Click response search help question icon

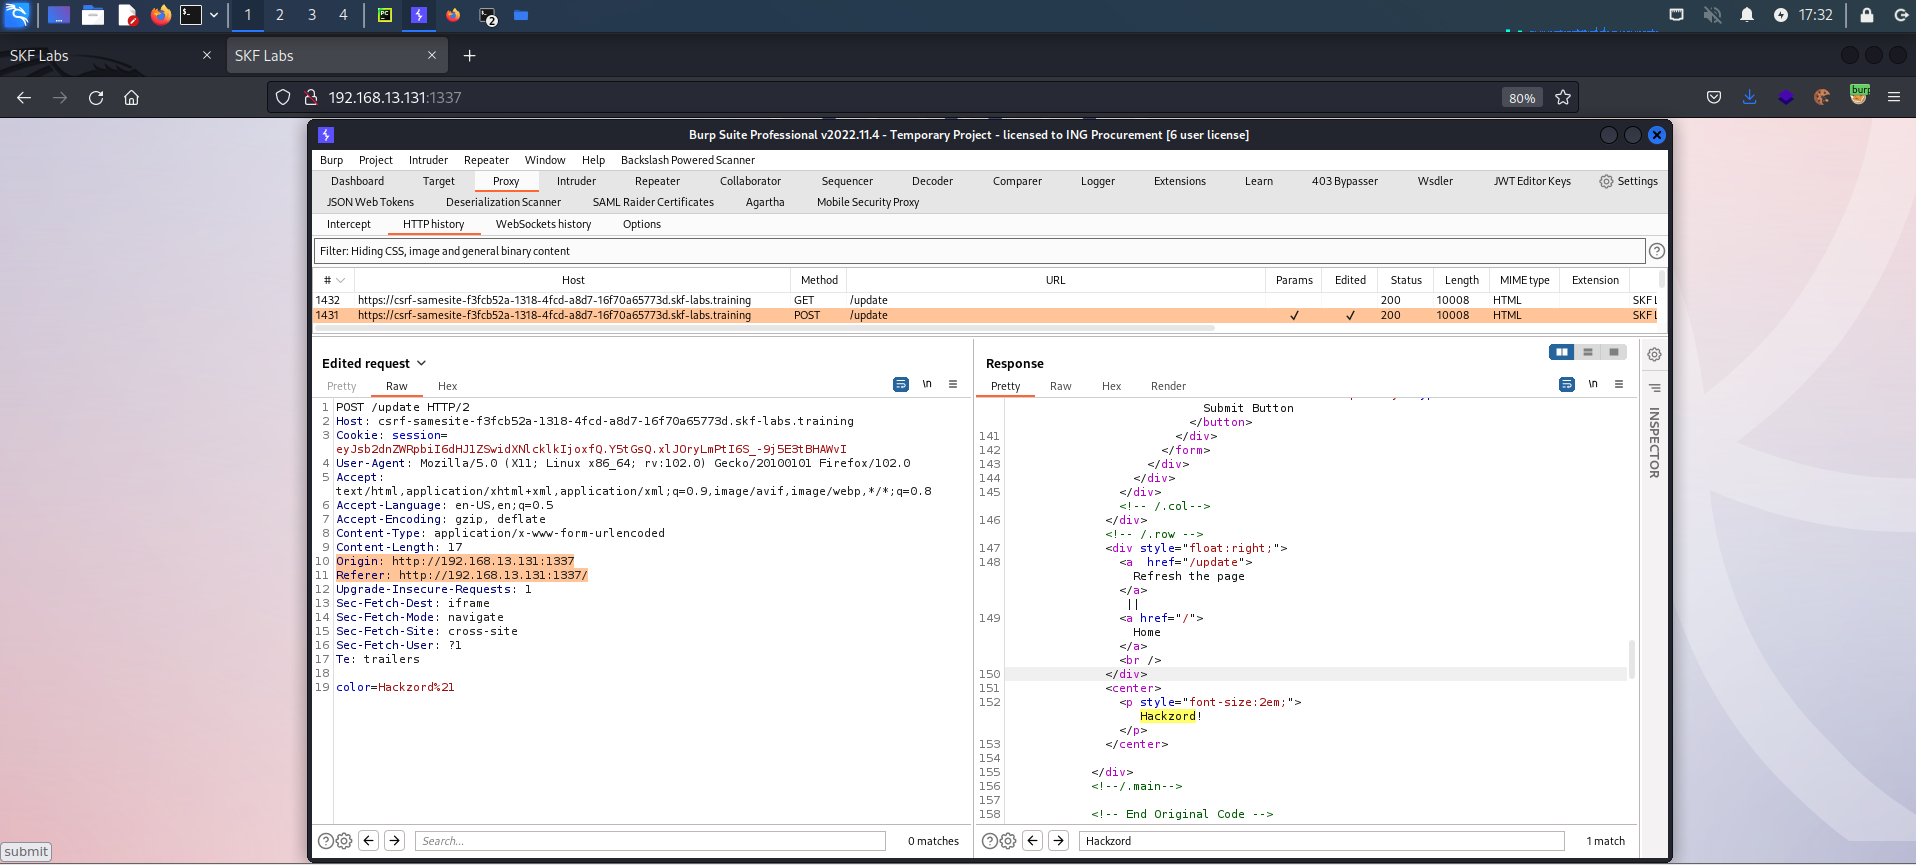click(x=989, y=841)
